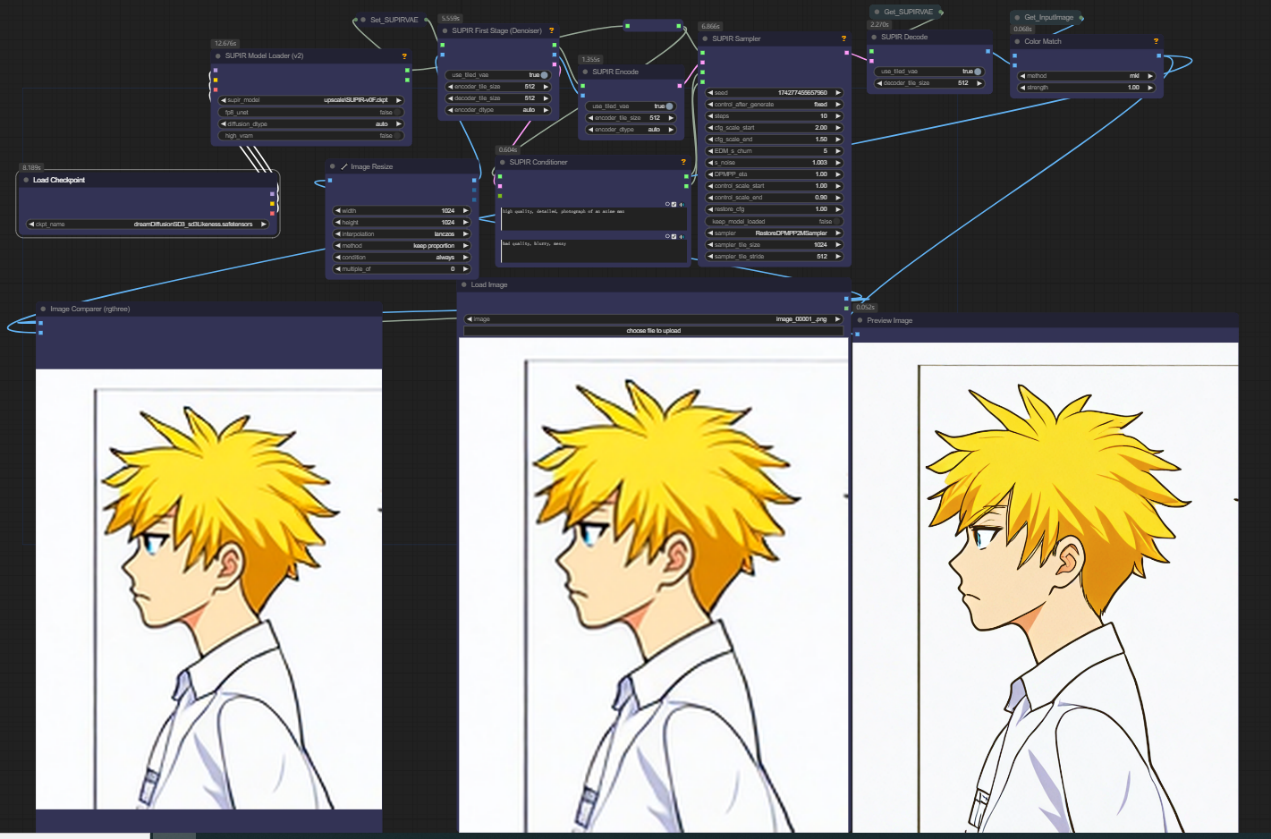Screen dimensions: 1271x839
Task: Collapse the Image Comparer (rgthree) node dot
Action: (43, 309)
